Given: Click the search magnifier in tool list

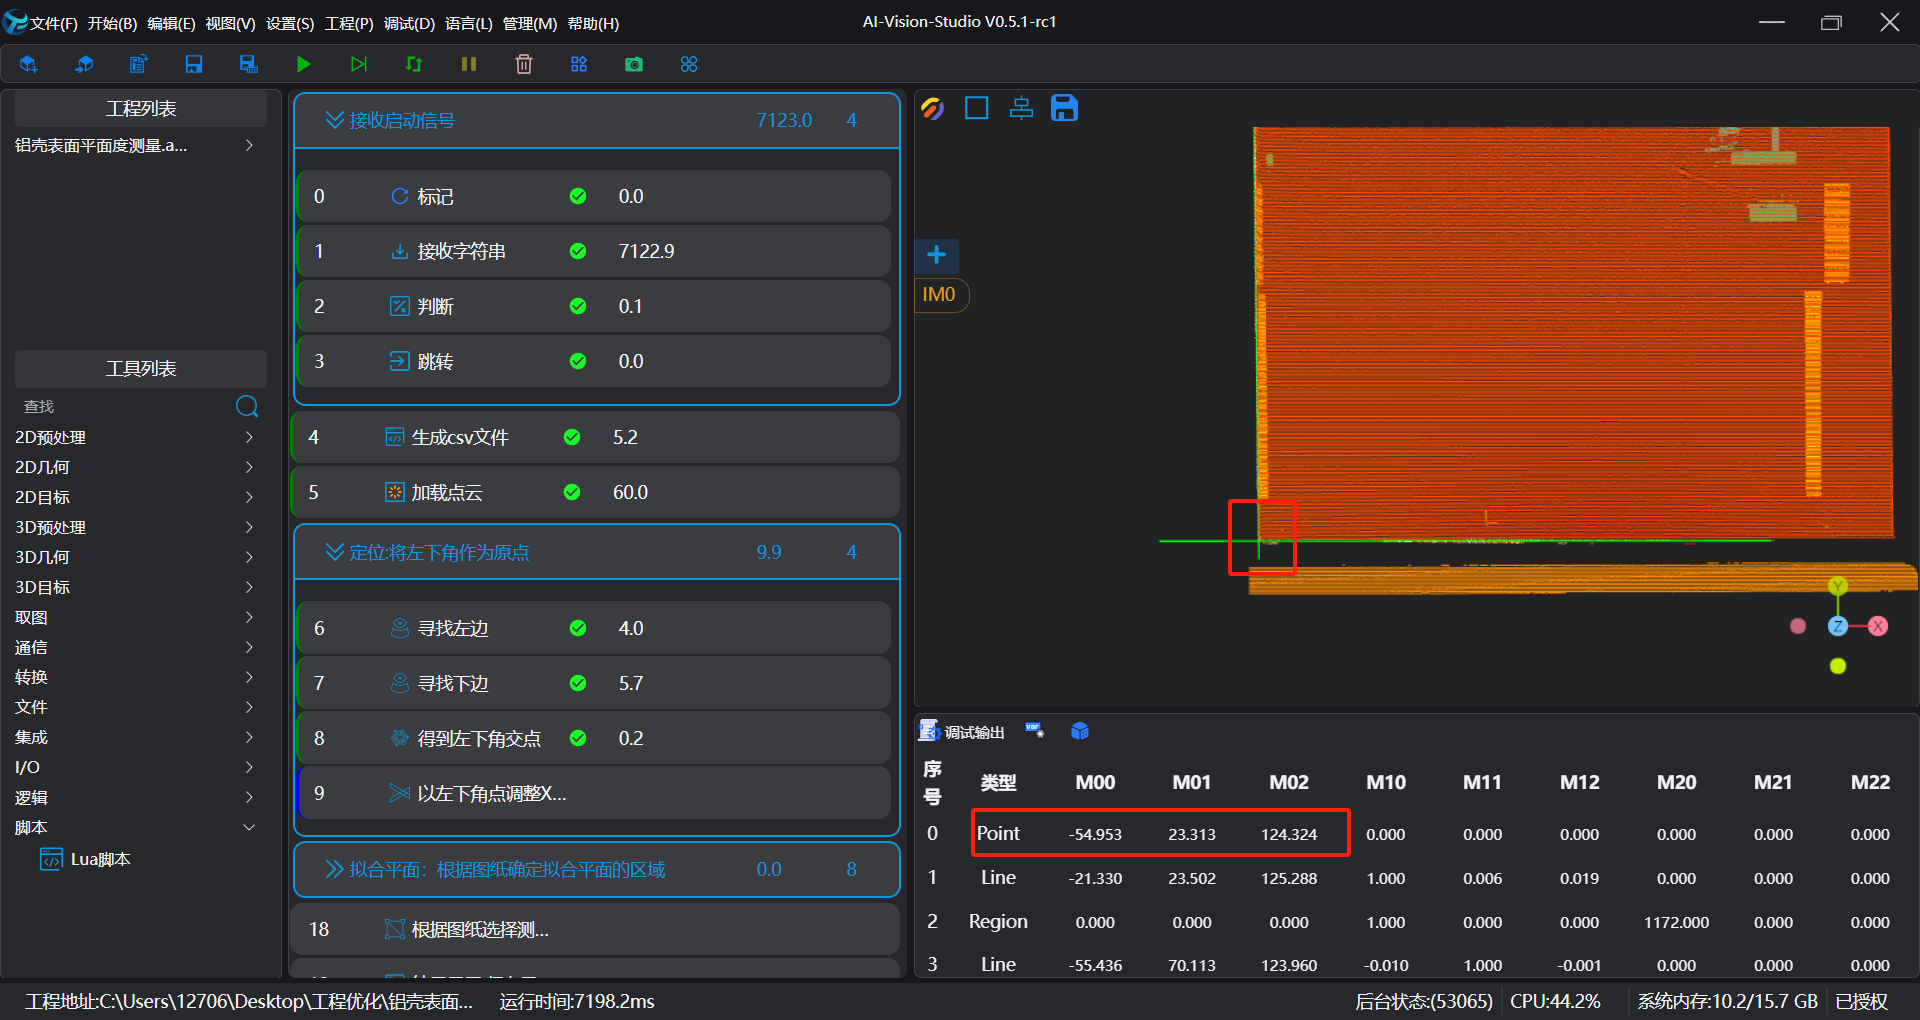Looking at the screenshot, I should click(x=247, y=406).
